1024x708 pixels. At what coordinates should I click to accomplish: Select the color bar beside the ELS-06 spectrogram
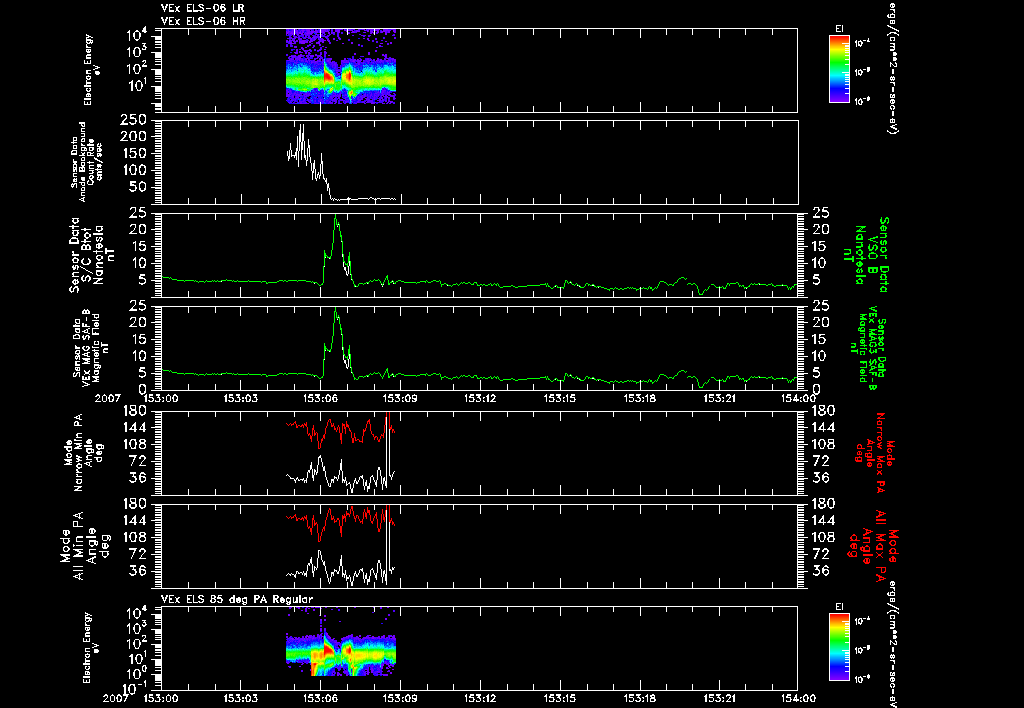tap(839, 69)
